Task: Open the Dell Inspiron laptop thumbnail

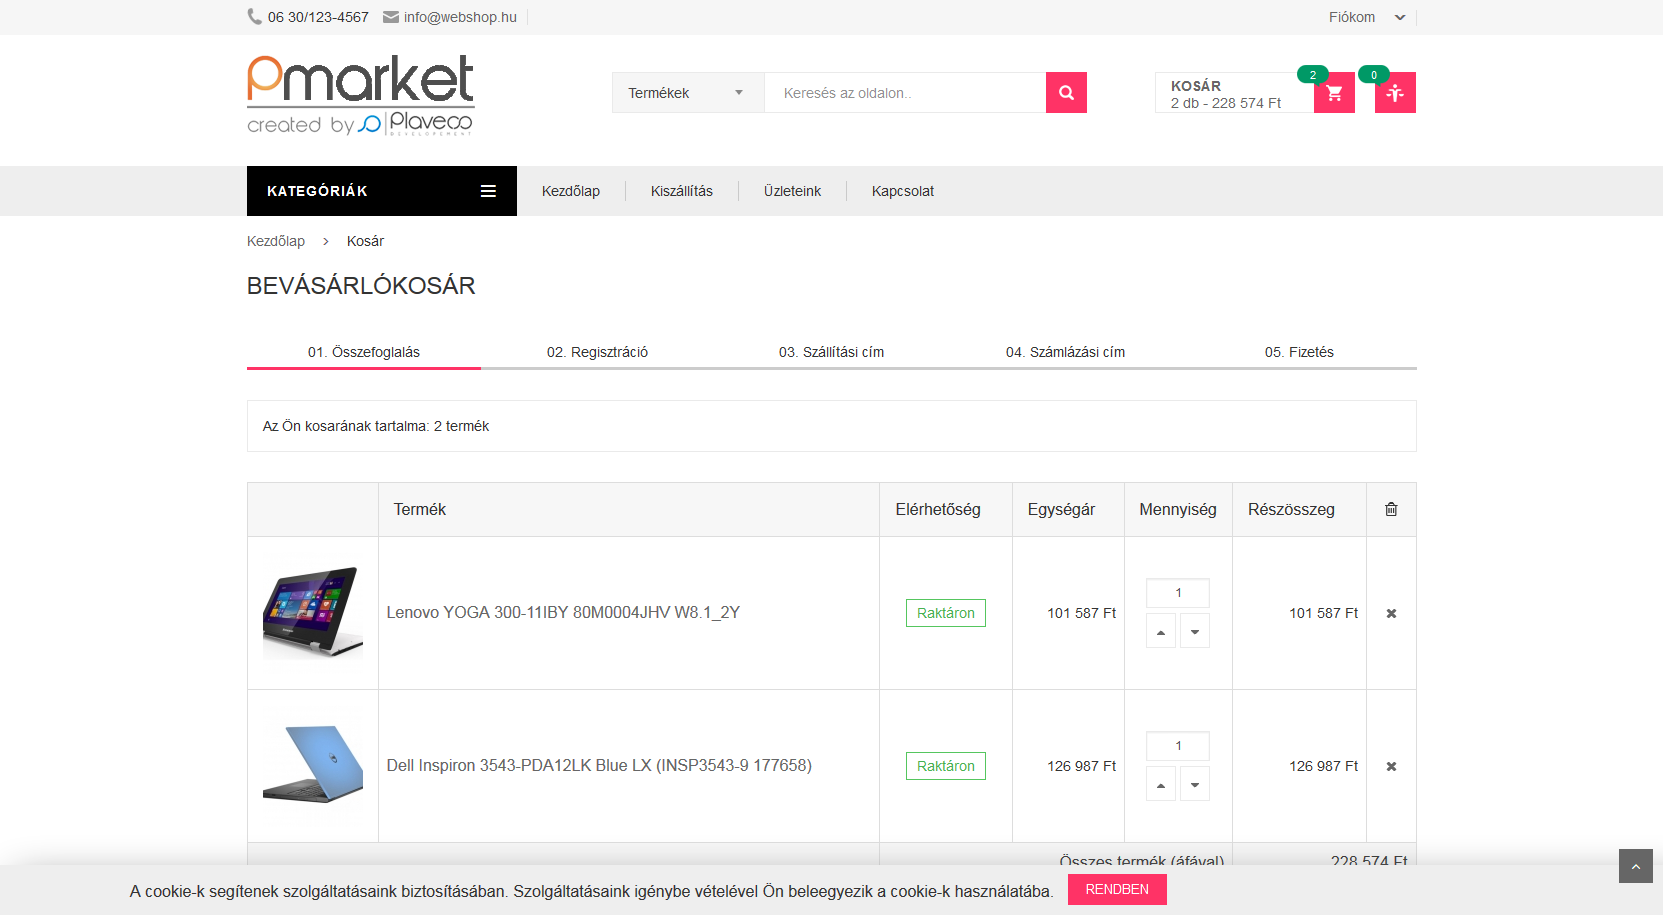Action: tap(313, 765)
